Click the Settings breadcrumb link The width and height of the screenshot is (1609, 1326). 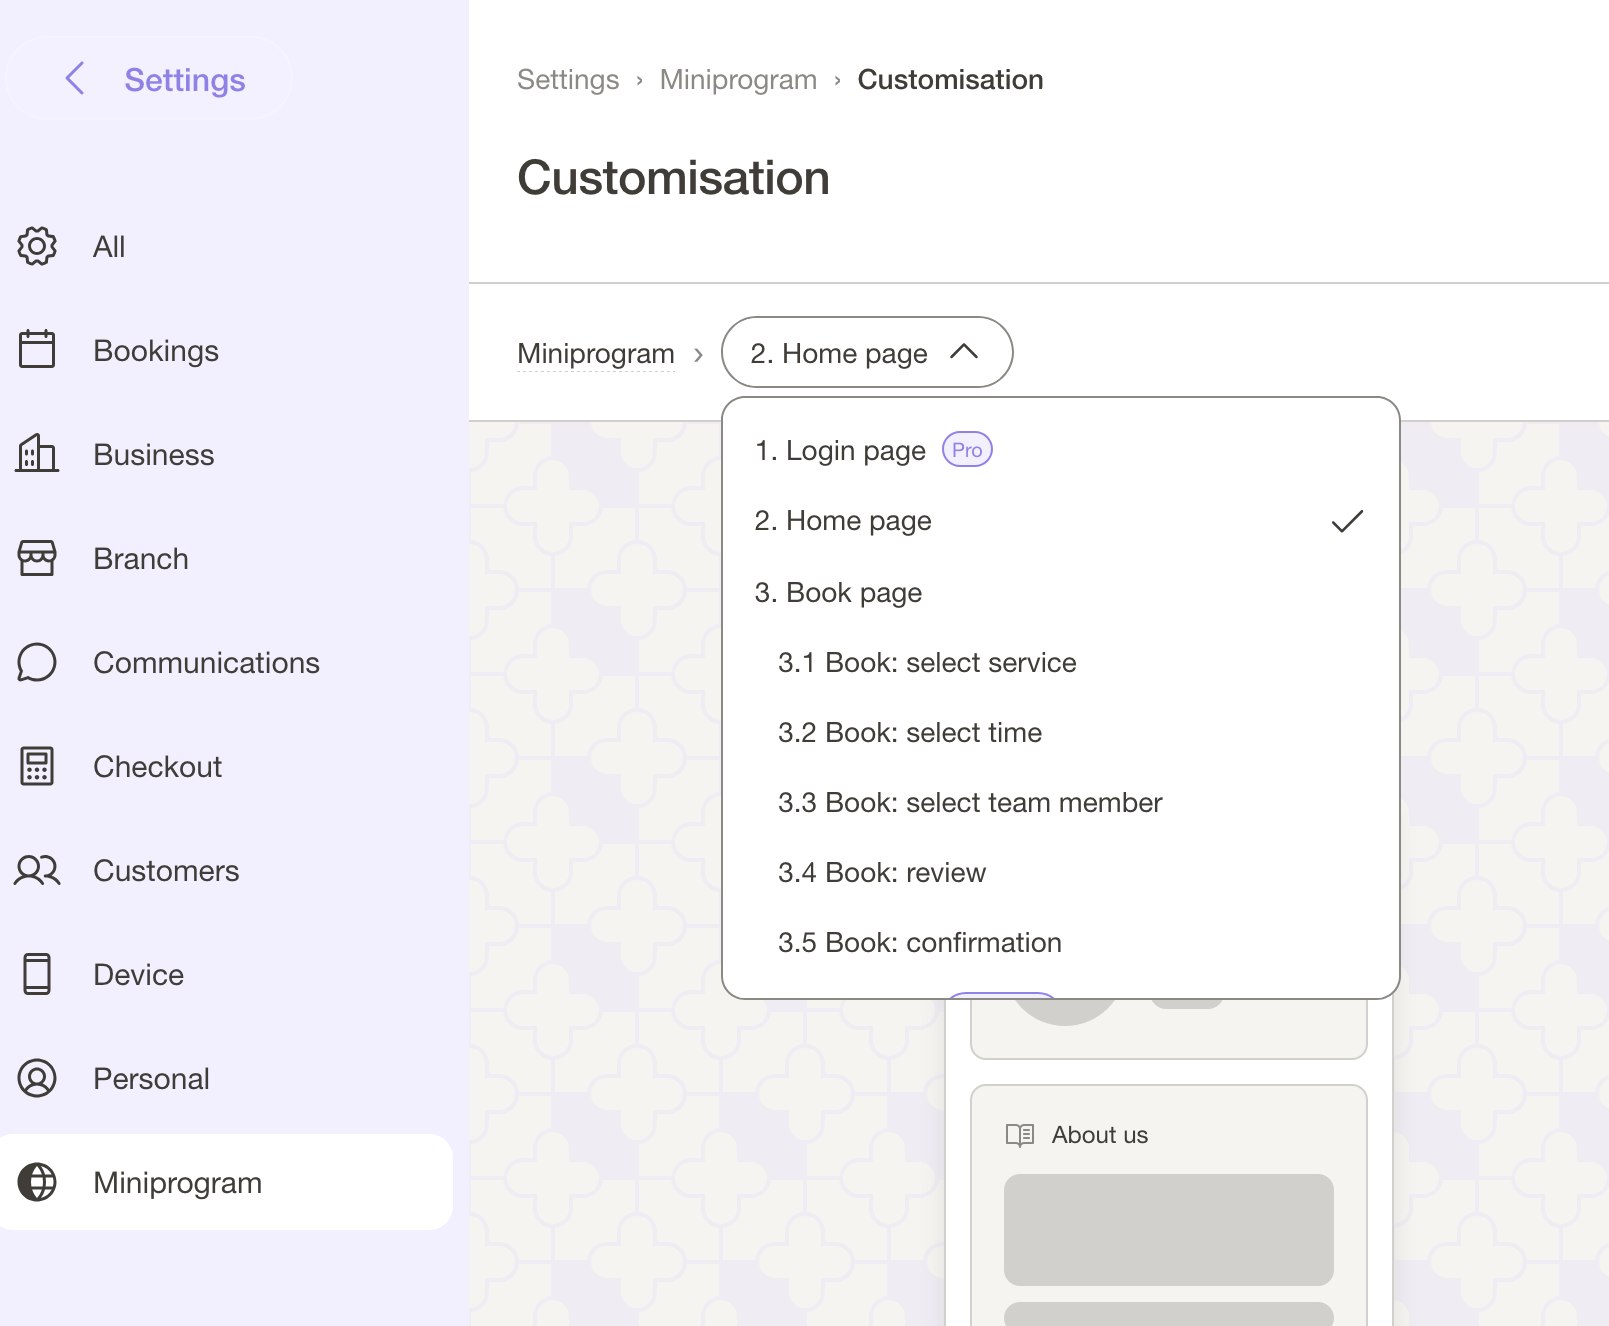[568, 79]
